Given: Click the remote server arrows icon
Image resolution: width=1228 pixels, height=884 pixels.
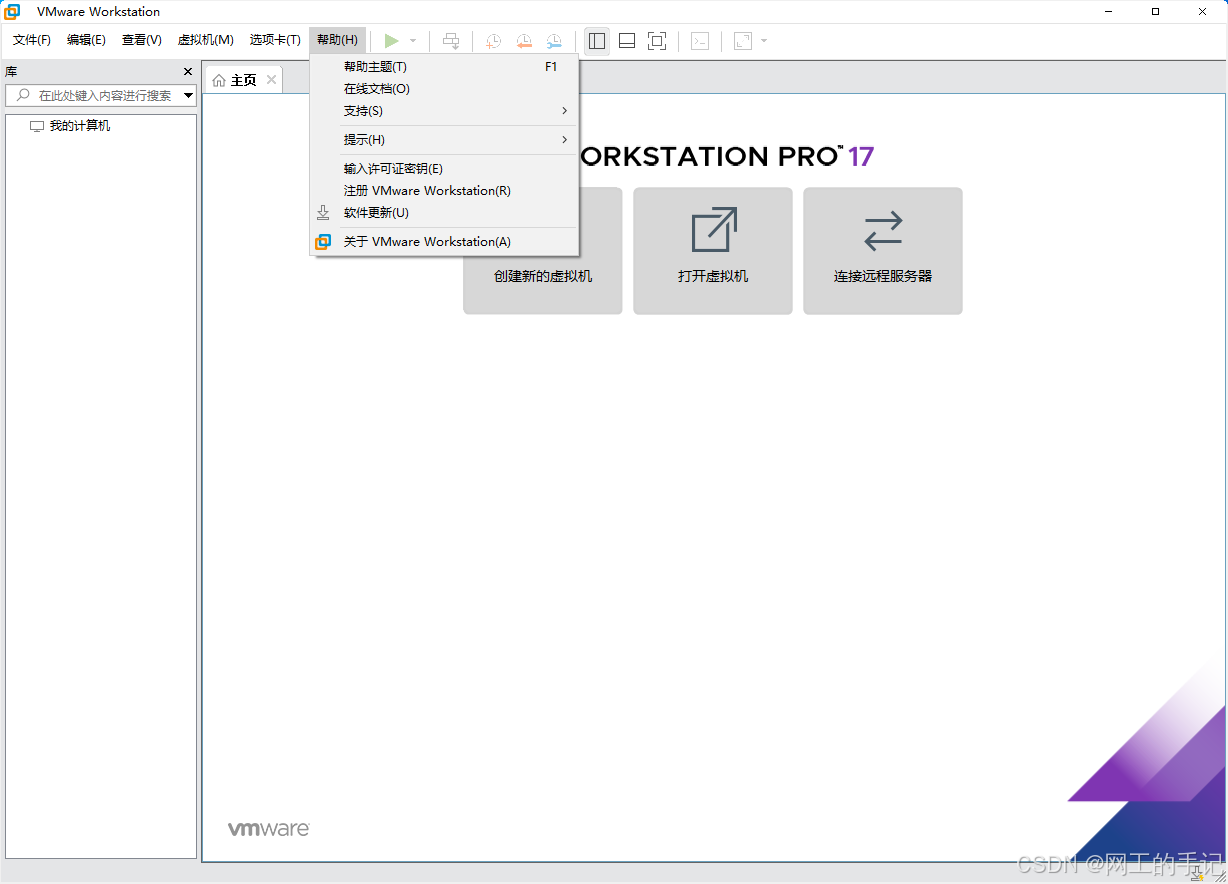Looking at the screenshot, I should pos(883,230).
